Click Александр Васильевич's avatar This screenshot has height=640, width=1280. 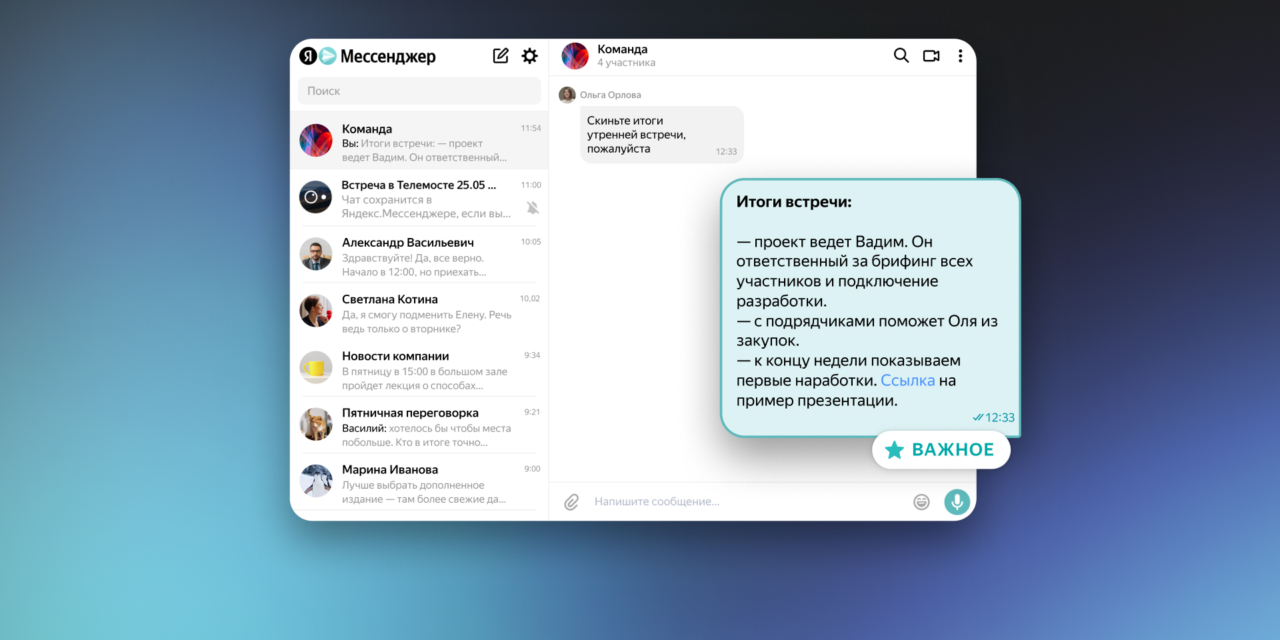tap(316, 254)
